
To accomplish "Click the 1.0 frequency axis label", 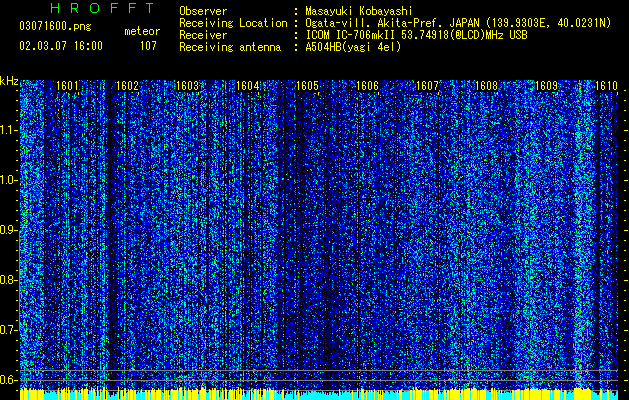I will pyautogui.click(x=8, y=180).
